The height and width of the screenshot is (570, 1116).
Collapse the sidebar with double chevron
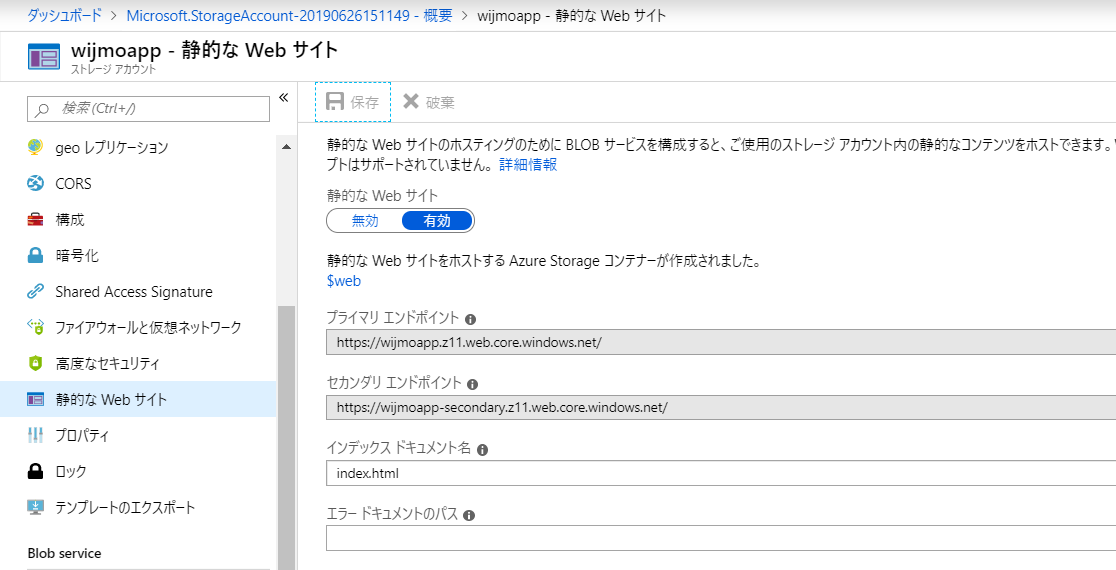click(x=283, y=97)
